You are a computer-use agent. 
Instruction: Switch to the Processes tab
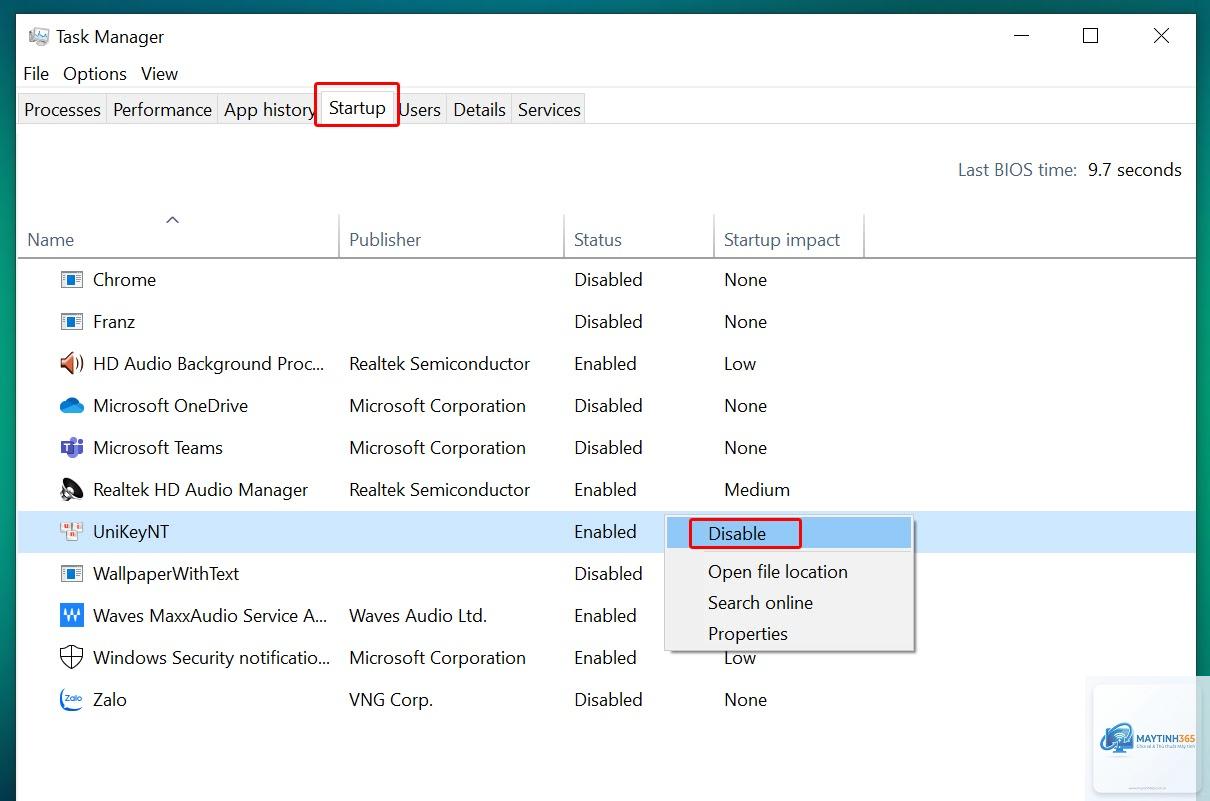tap(62, 110)
